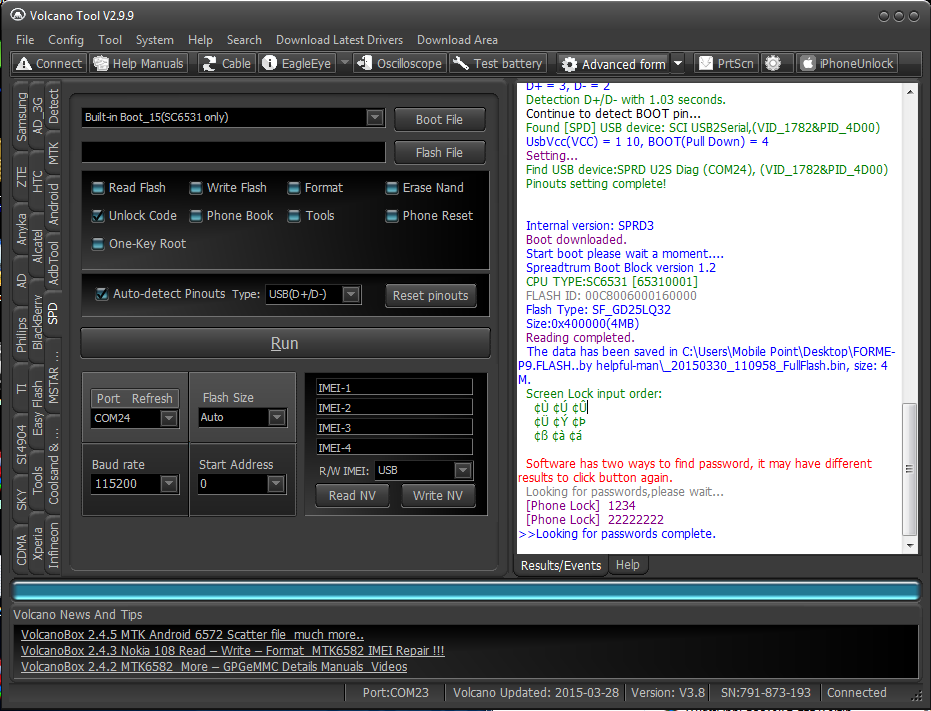Tick the Erase Nand checkbox
The height and width of the screenshot is (711, 931).
391,188
